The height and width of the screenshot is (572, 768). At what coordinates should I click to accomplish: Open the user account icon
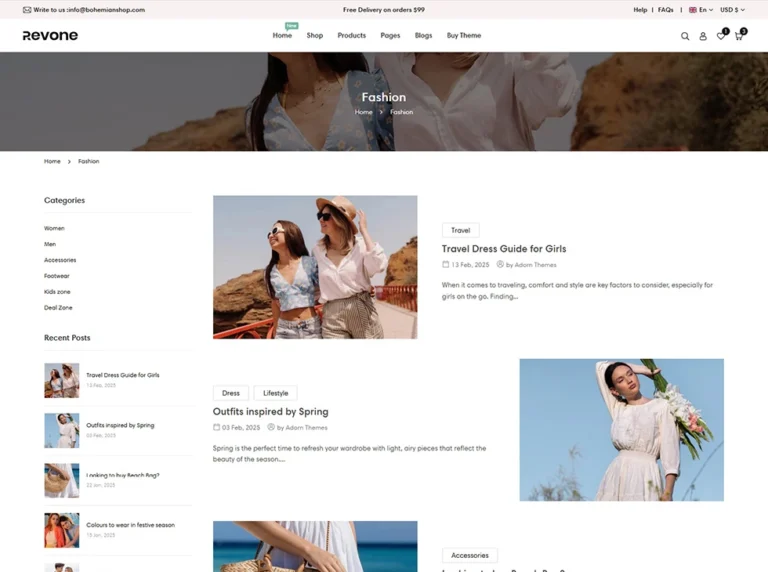[x=703, y=36]
